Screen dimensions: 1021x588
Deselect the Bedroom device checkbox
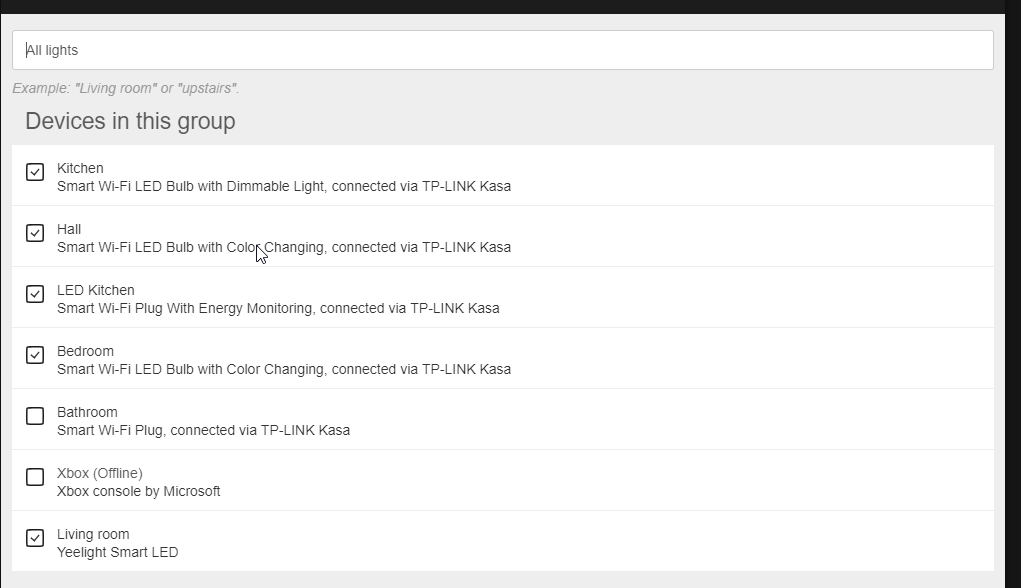[x=35, y=355]
